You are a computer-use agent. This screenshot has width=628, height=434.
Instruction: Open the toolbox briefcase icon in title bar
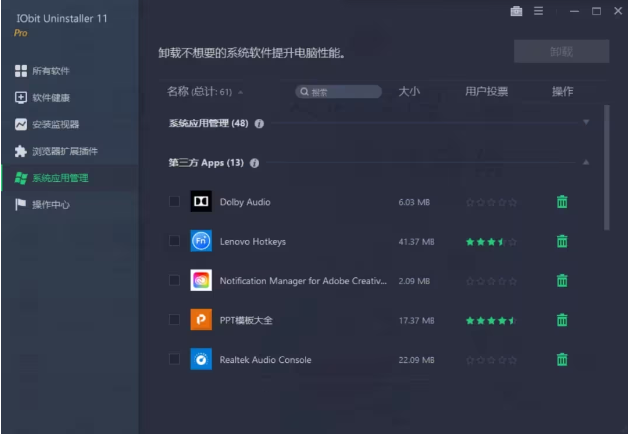click(x=516, y=11)
